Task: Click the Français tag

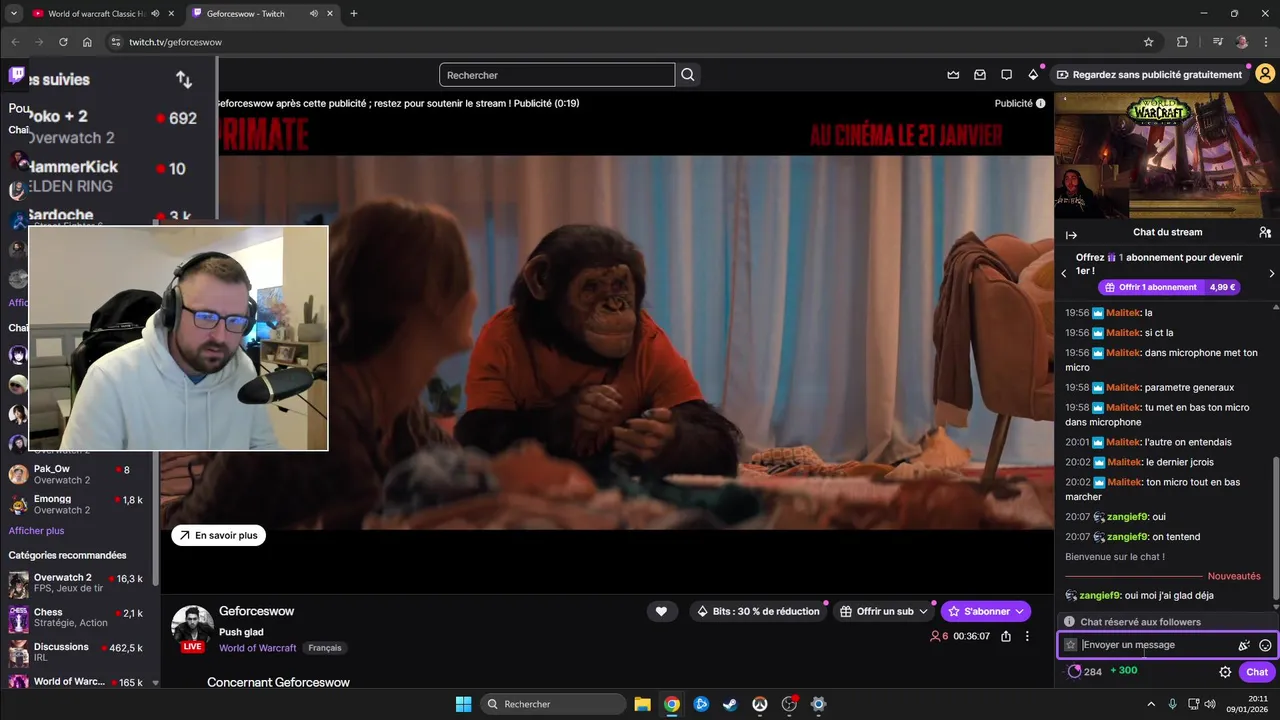Action: click(x=325, y=648)
